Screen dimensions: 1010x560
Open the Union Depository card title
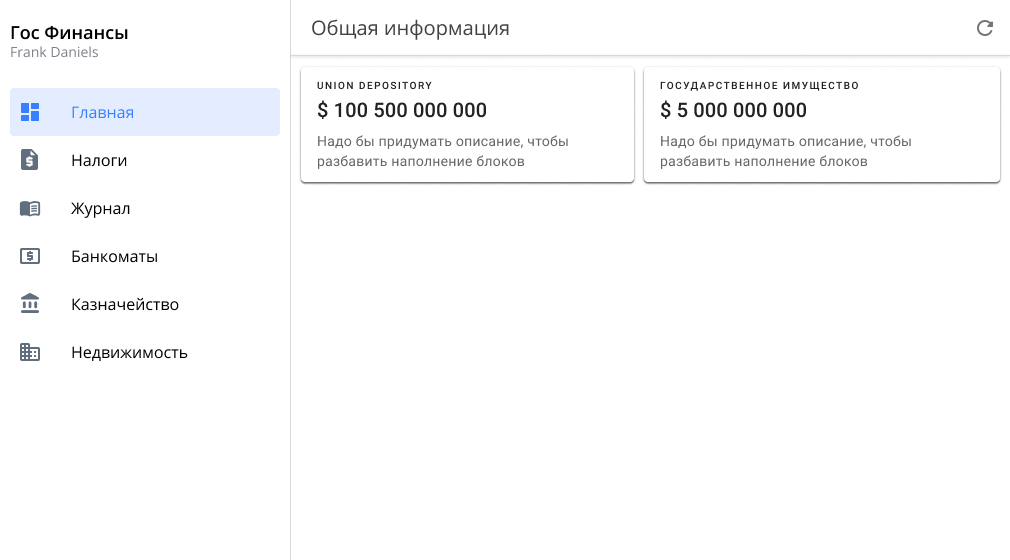374,86
